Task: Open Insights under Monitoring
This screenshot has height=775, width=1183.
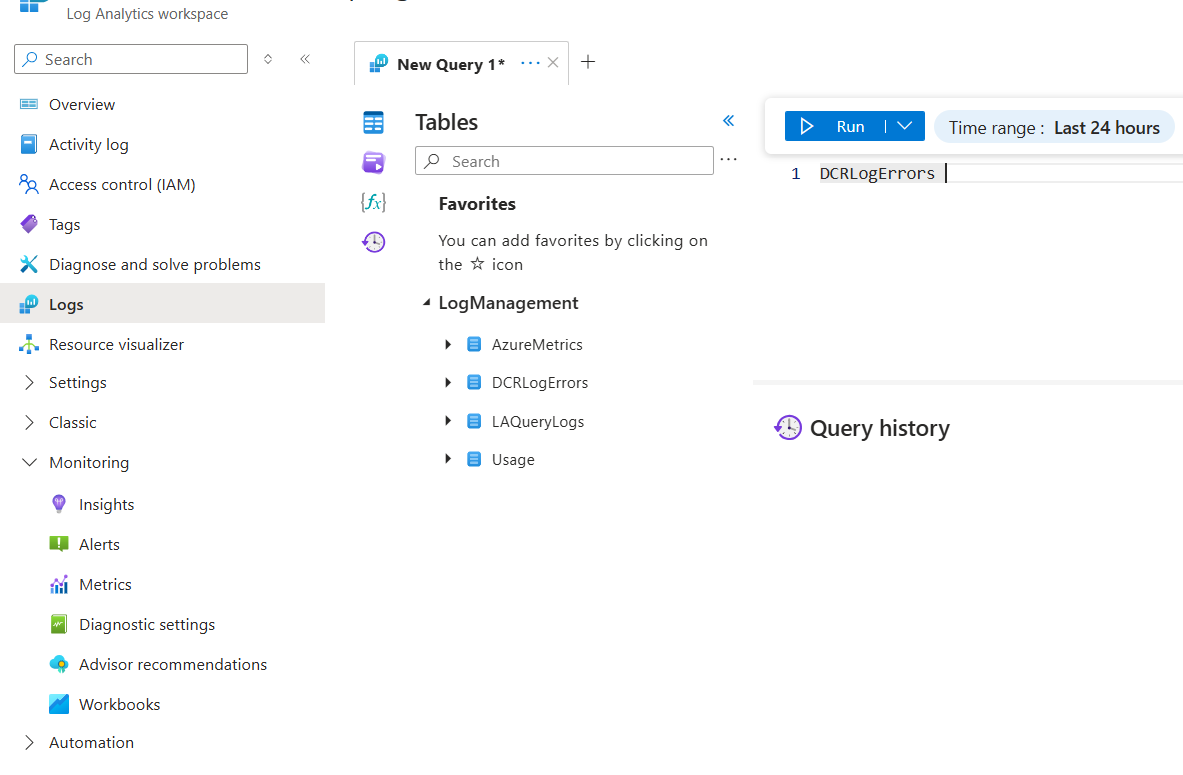Action: [x=106, y=504]
